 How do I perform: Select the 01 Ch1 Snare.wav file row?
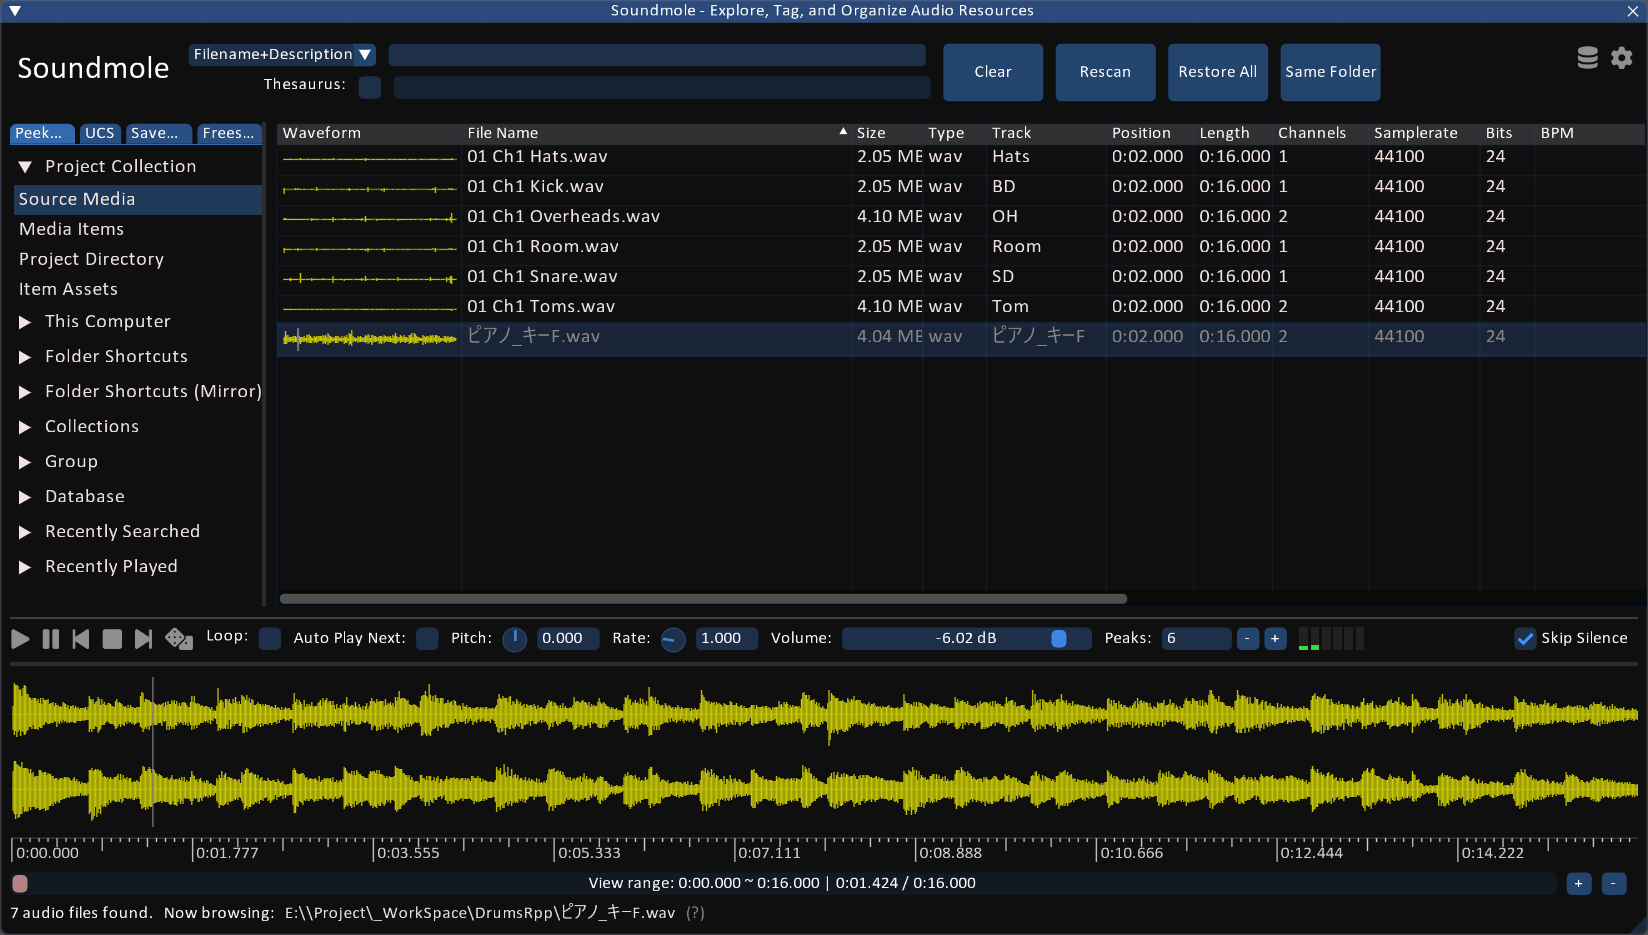(x=542, y=277)
